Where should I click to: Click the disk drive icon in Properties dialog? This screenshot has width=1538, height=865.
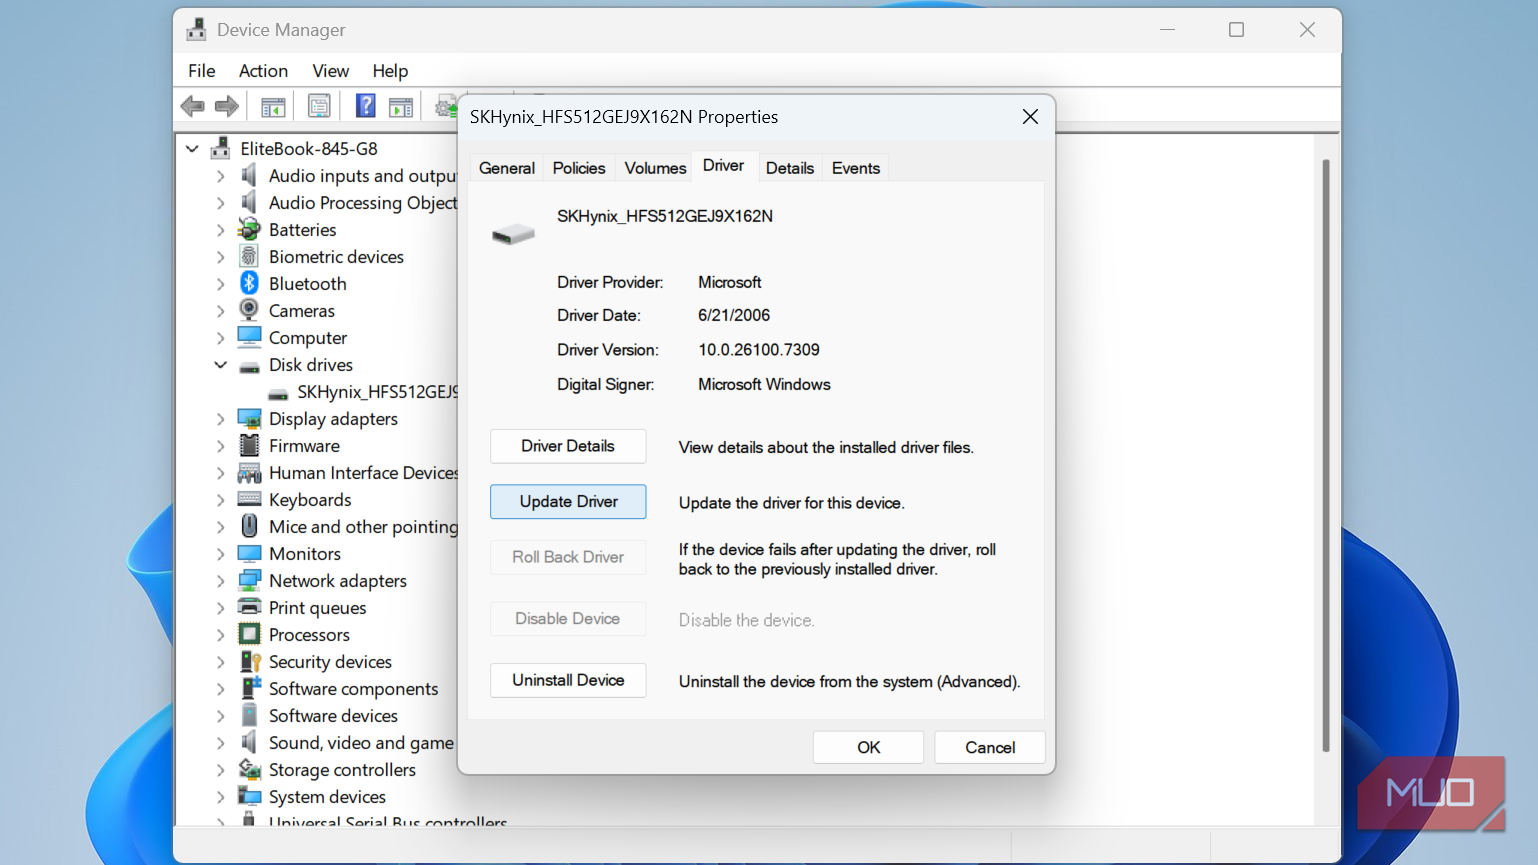click(x=513, y=234)
